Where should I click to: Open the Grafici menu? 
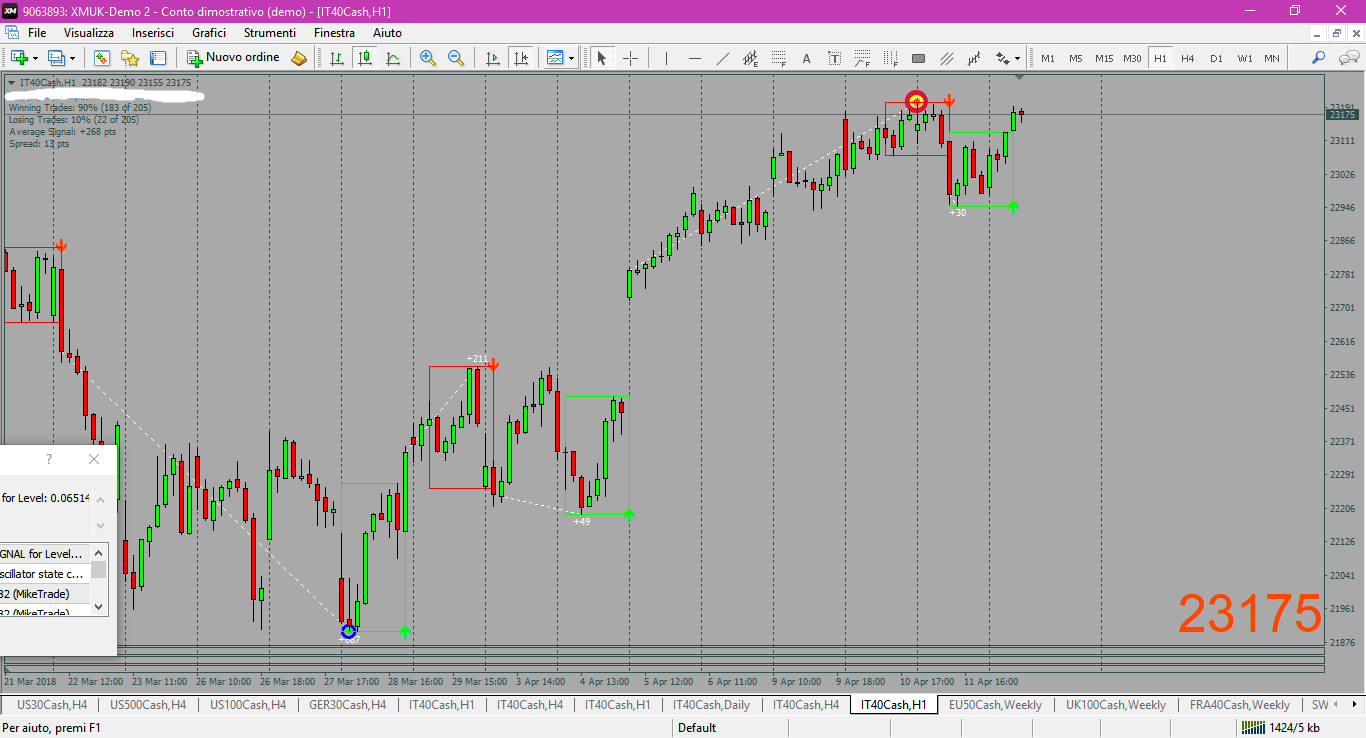tap(209, 33)
